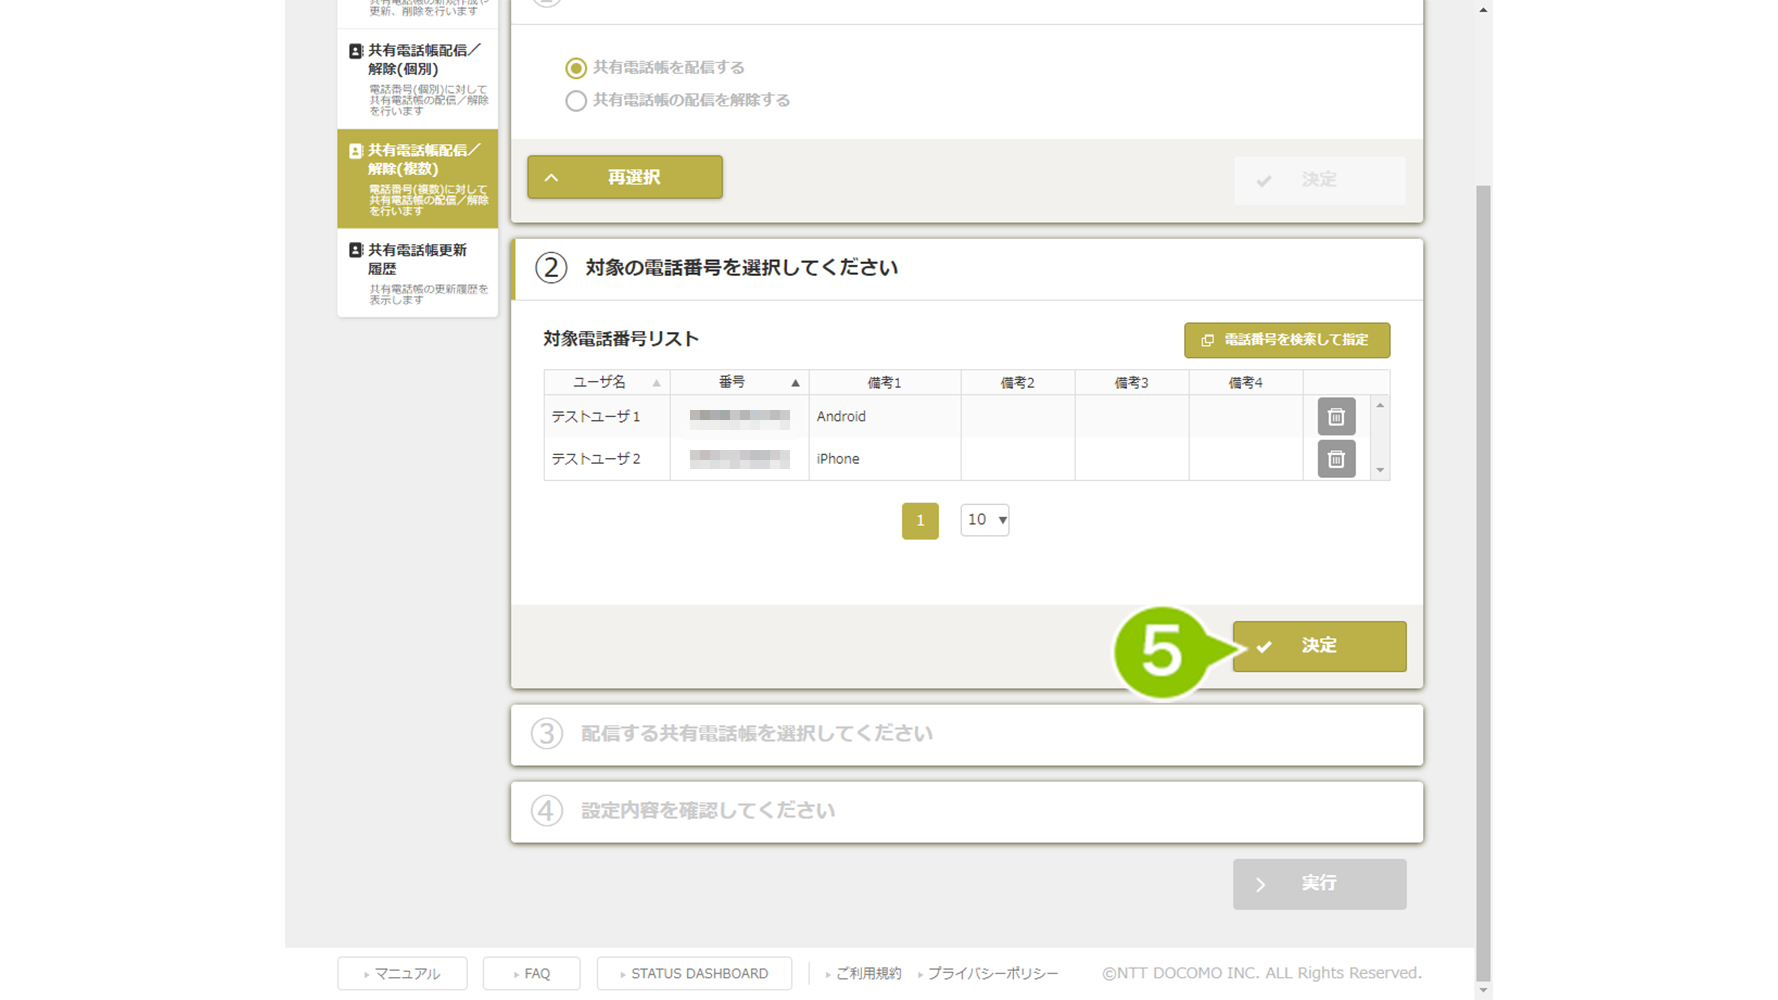
Task: Select 共有電話帳の配信を解除する radio option
Action: 576,101
